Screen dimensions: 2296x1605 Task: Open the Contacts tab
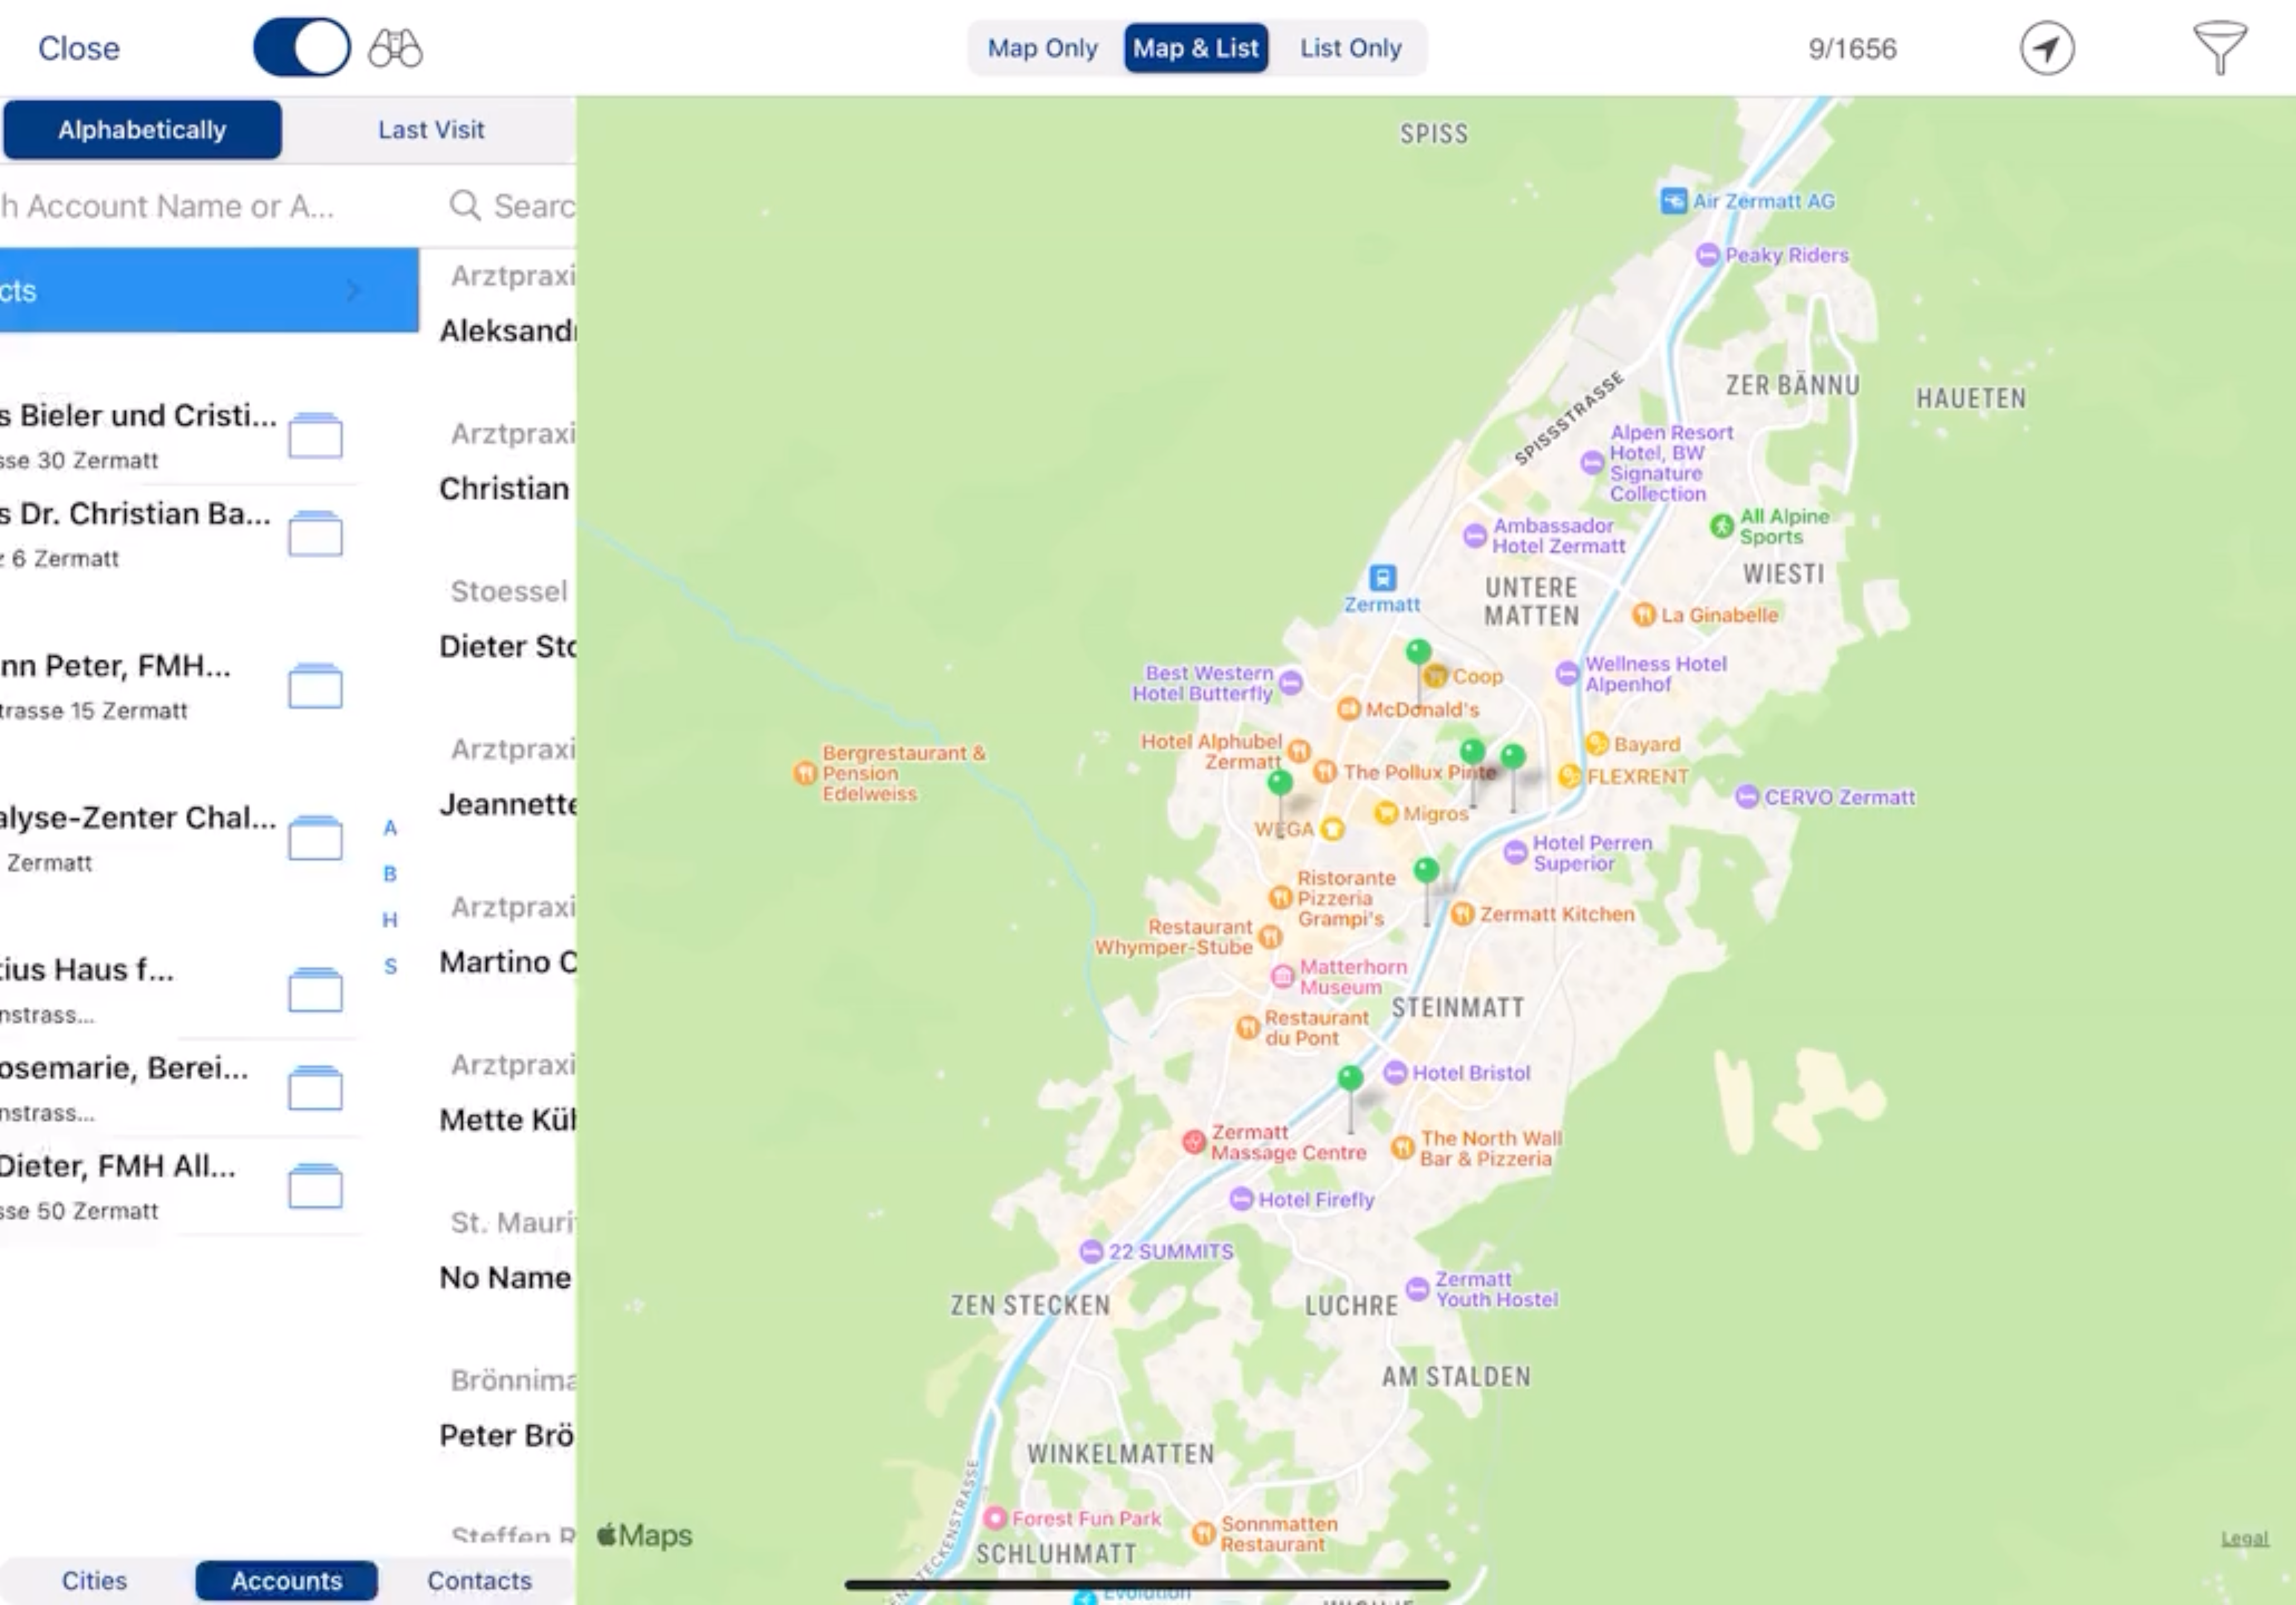tap(479, 1581)
